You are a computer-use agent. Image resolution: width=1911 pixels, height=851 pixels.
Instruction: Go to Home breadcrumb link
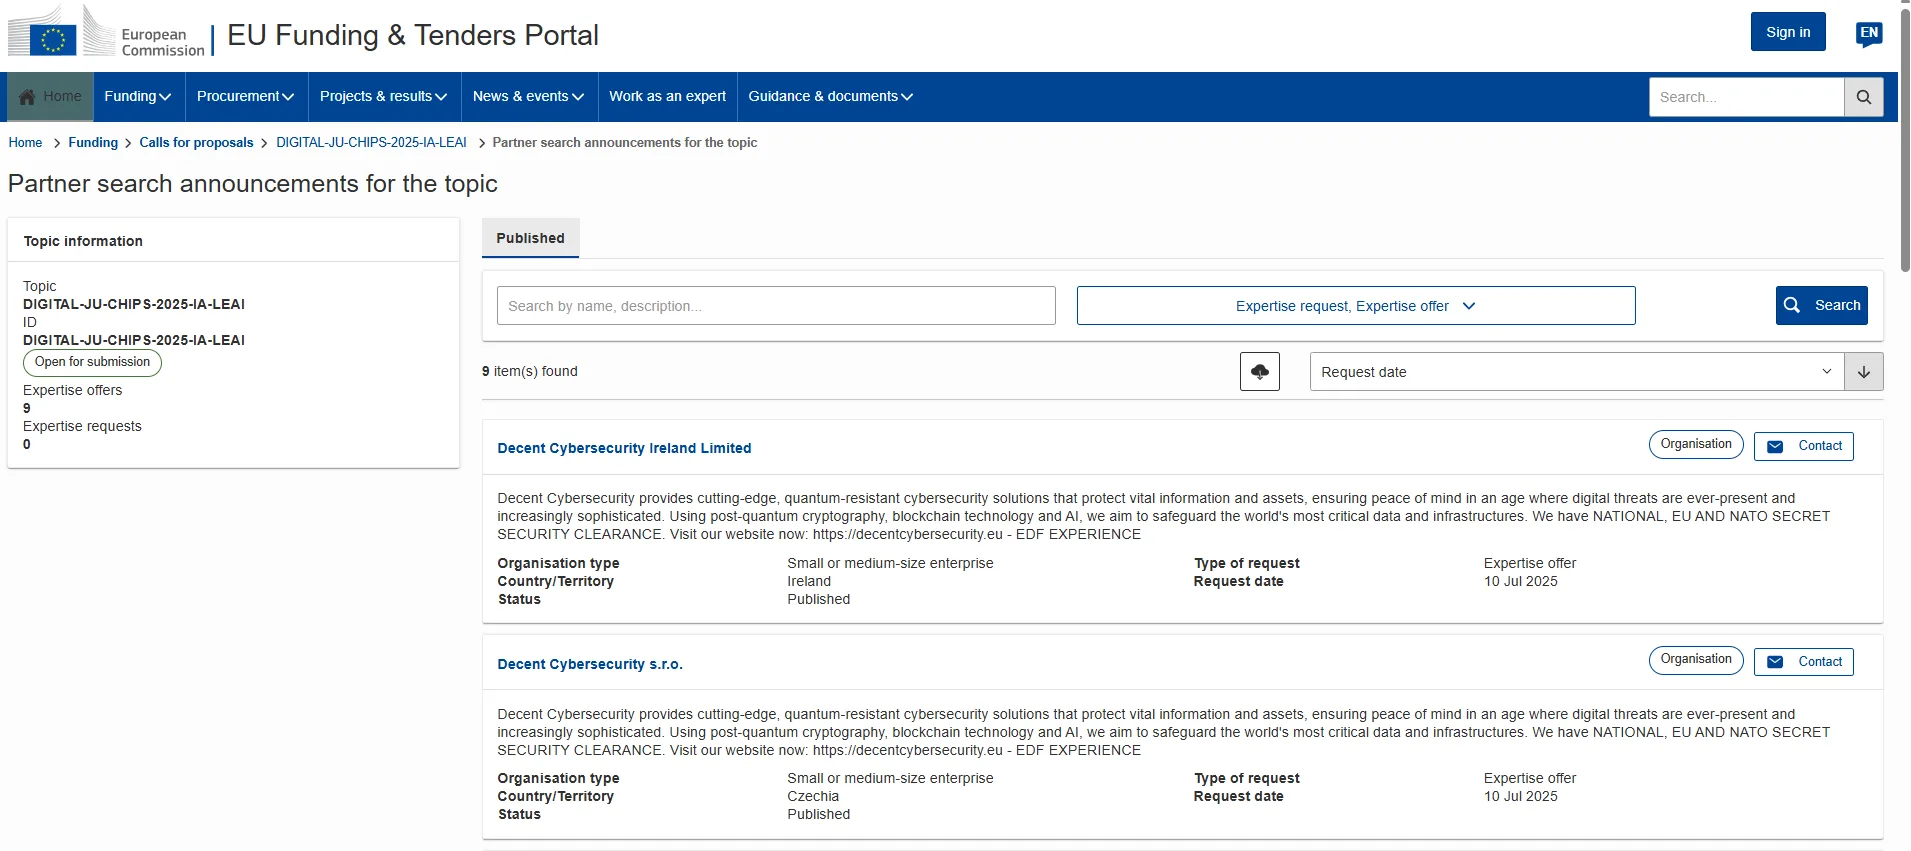[x=25, y=143]
